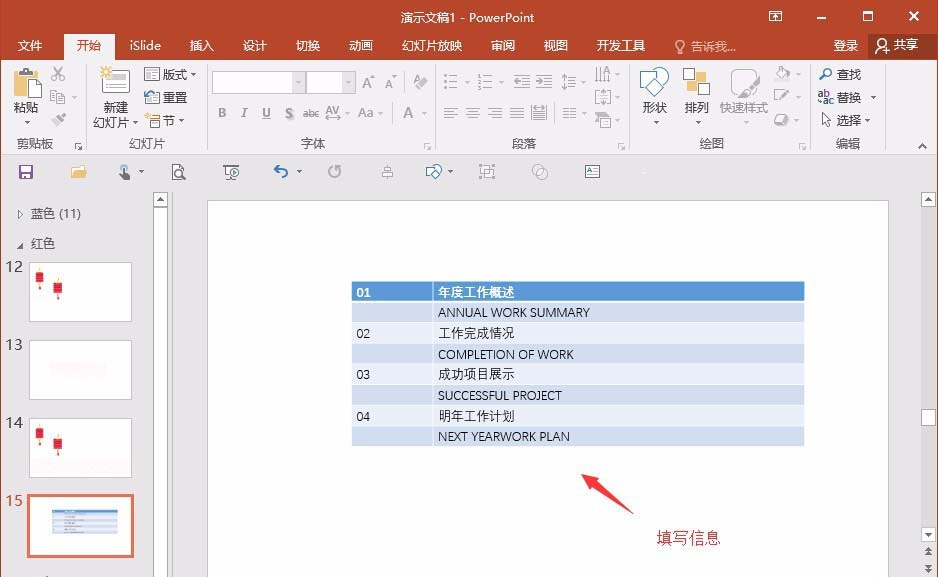This screenshot has width=938, height=577.
Task: Select slide 13 thumbnail in the pane
Action: tap(80, 369)
